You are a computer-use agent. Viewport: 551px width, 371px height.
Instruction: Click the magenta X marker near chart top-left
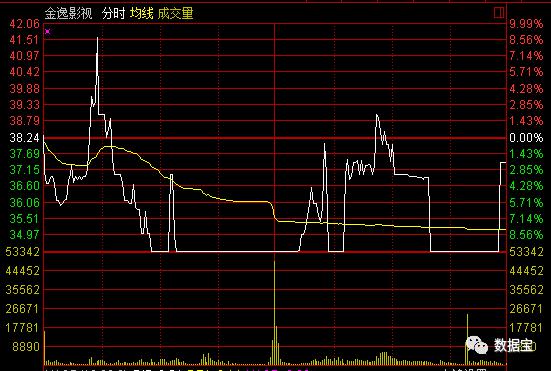pos(48,32)
